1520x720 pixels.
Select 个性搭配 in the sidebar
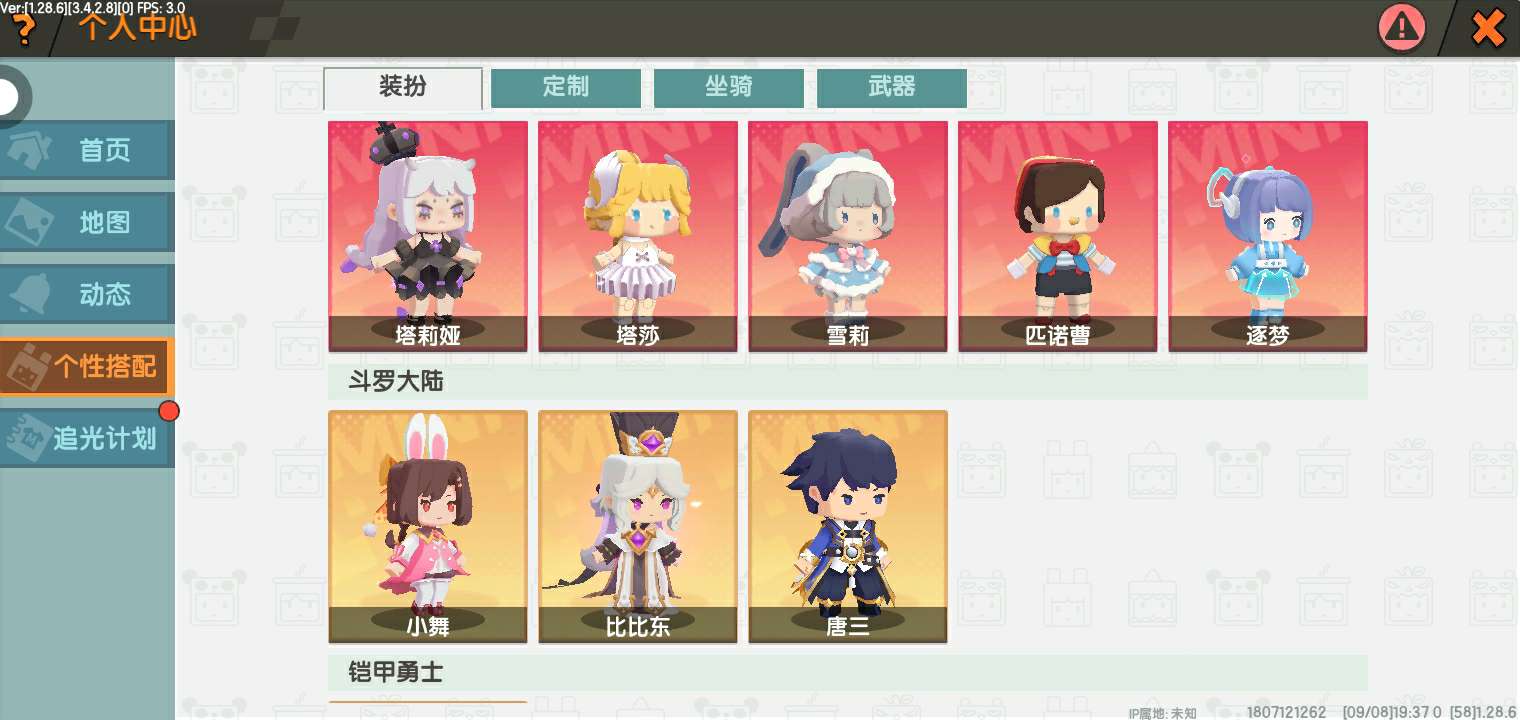point(87,367)
